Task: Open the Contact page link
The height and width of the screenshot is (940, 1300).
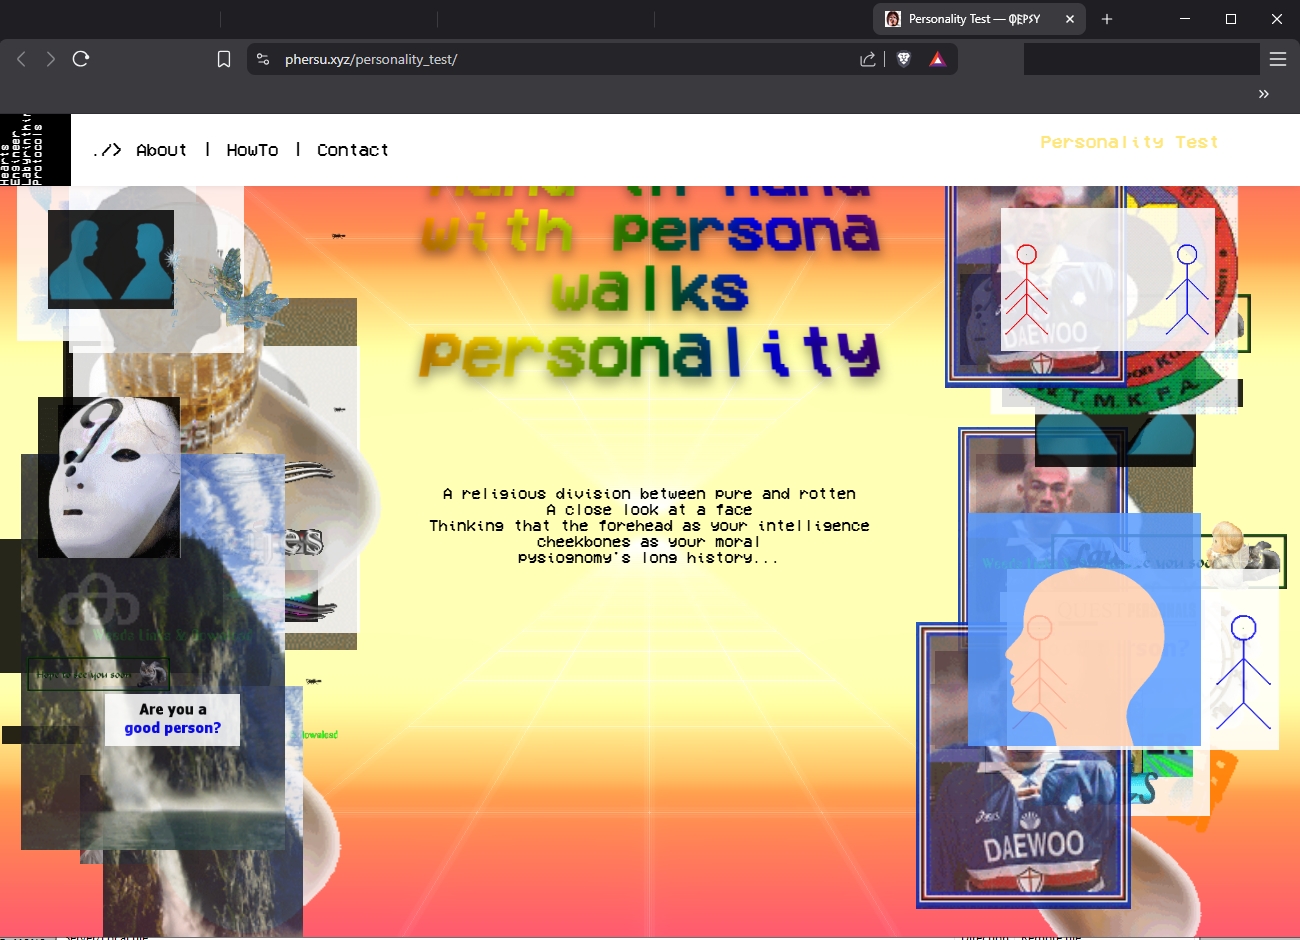Action: [x=352, y=150]
